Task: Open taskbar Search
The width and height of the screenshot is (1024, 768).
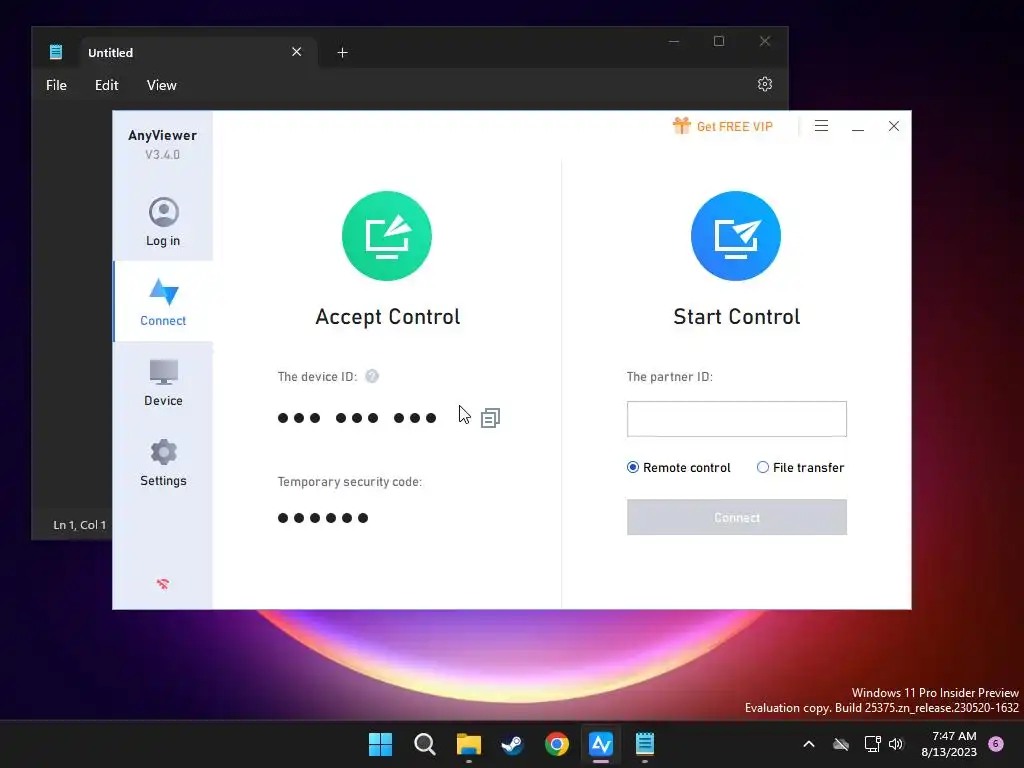Action: coord(424,744)
